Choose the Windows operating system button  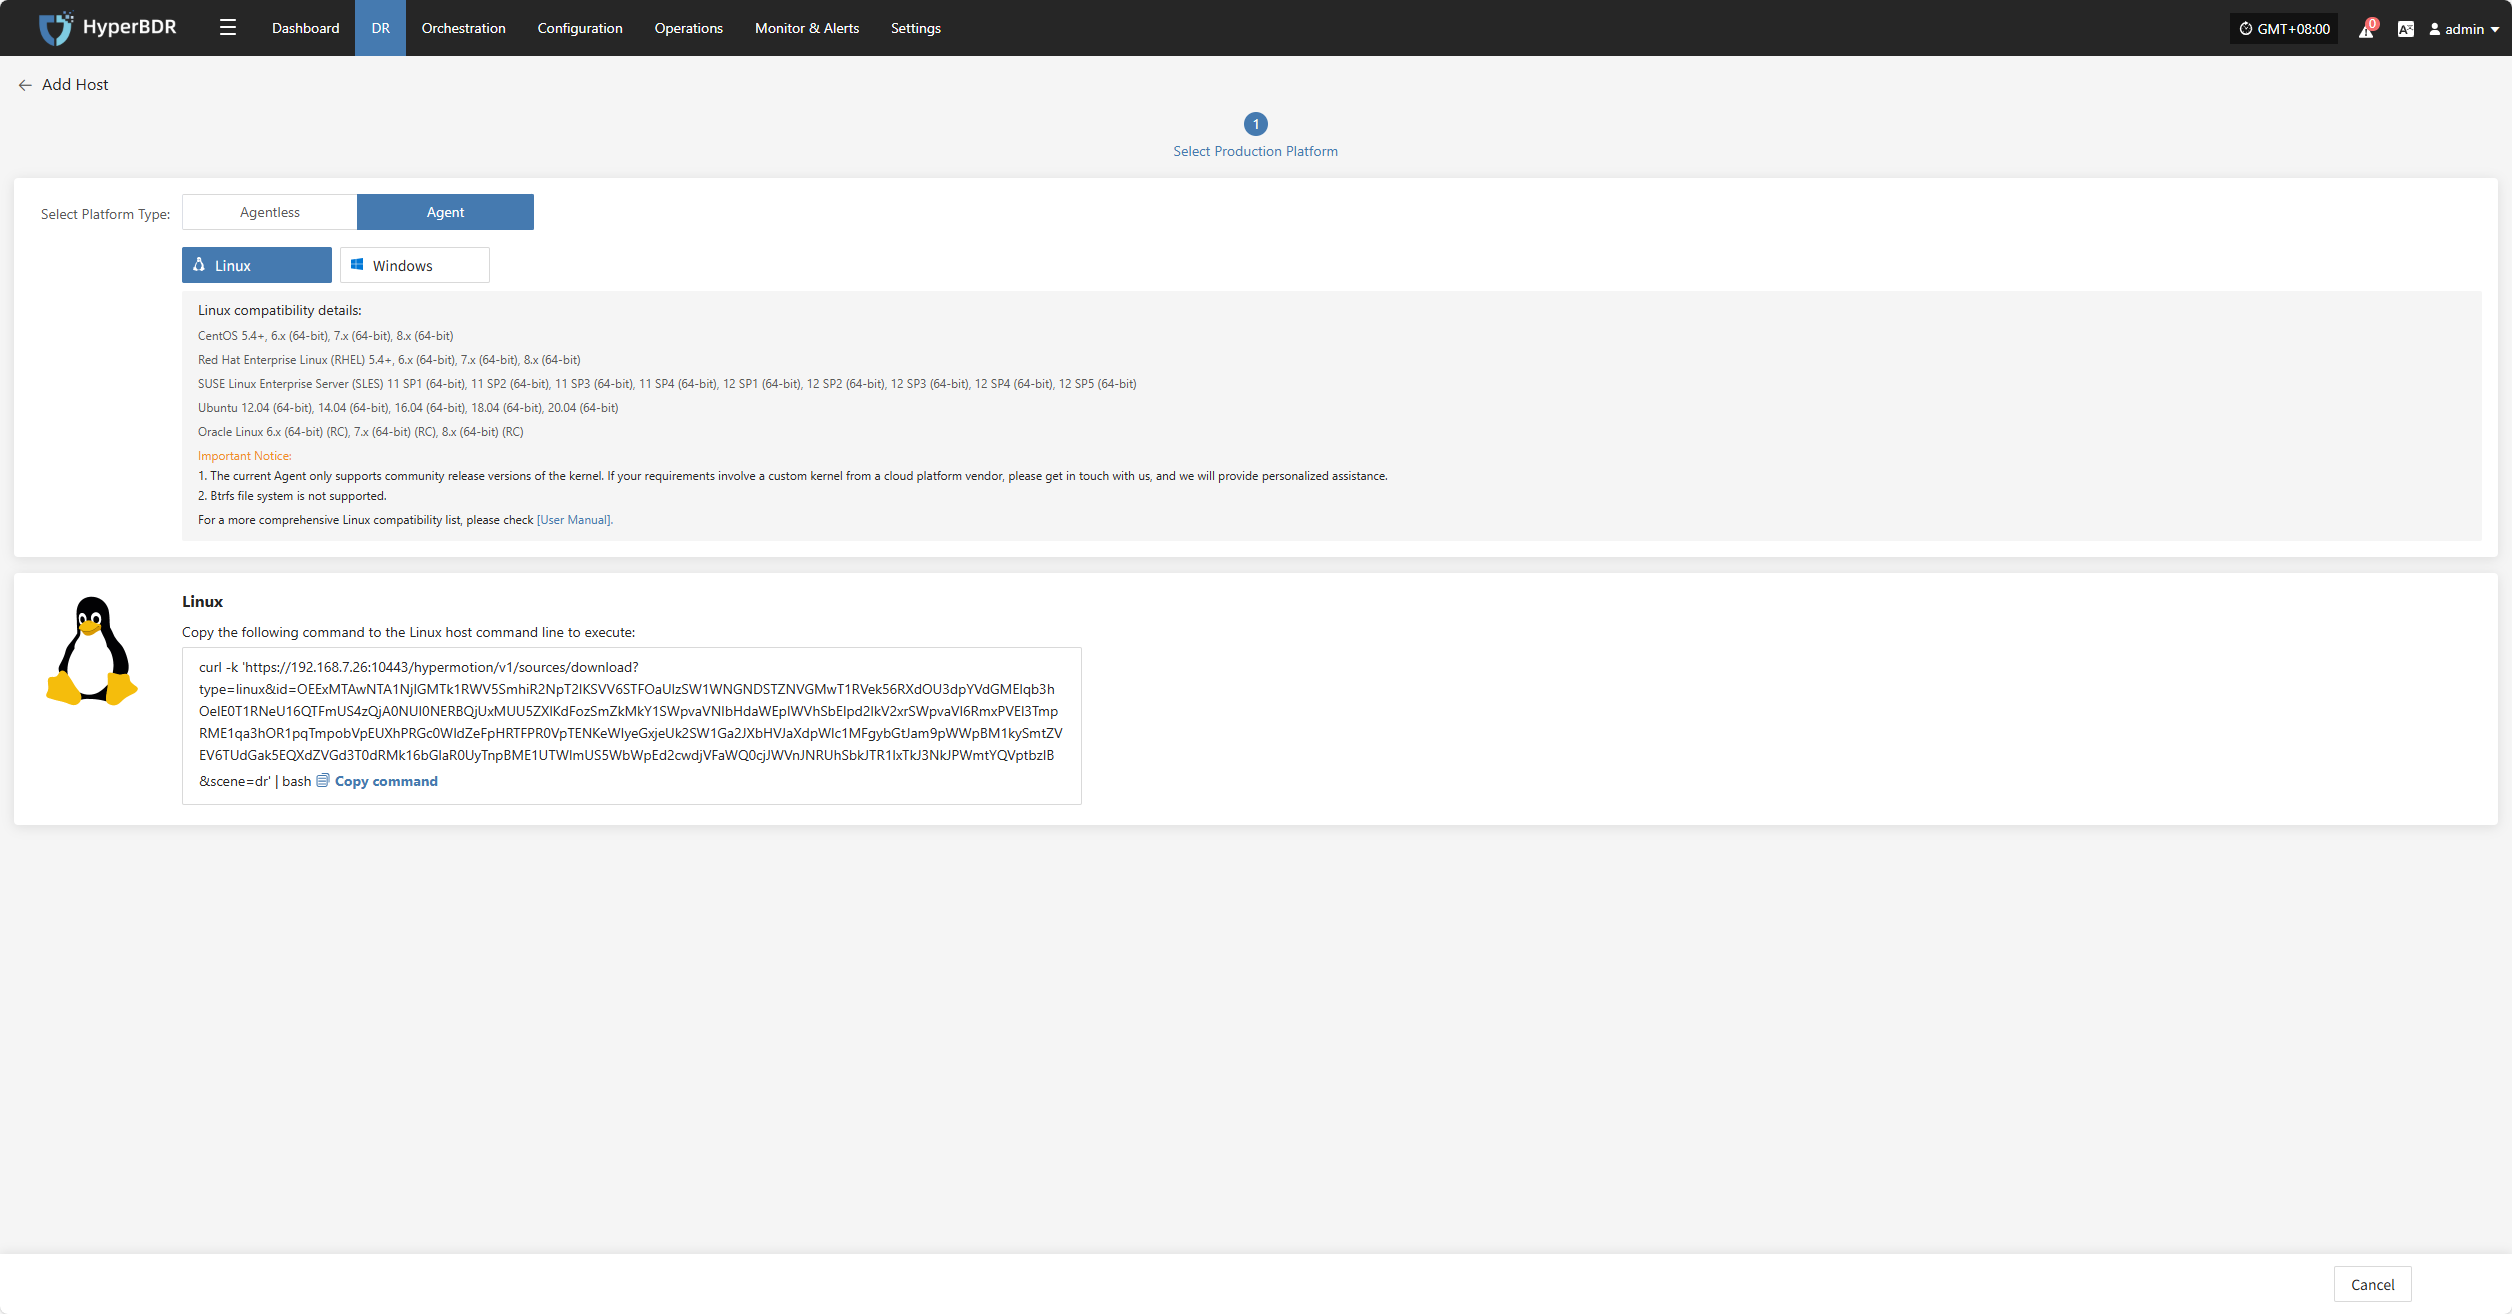tap(415, 265)
